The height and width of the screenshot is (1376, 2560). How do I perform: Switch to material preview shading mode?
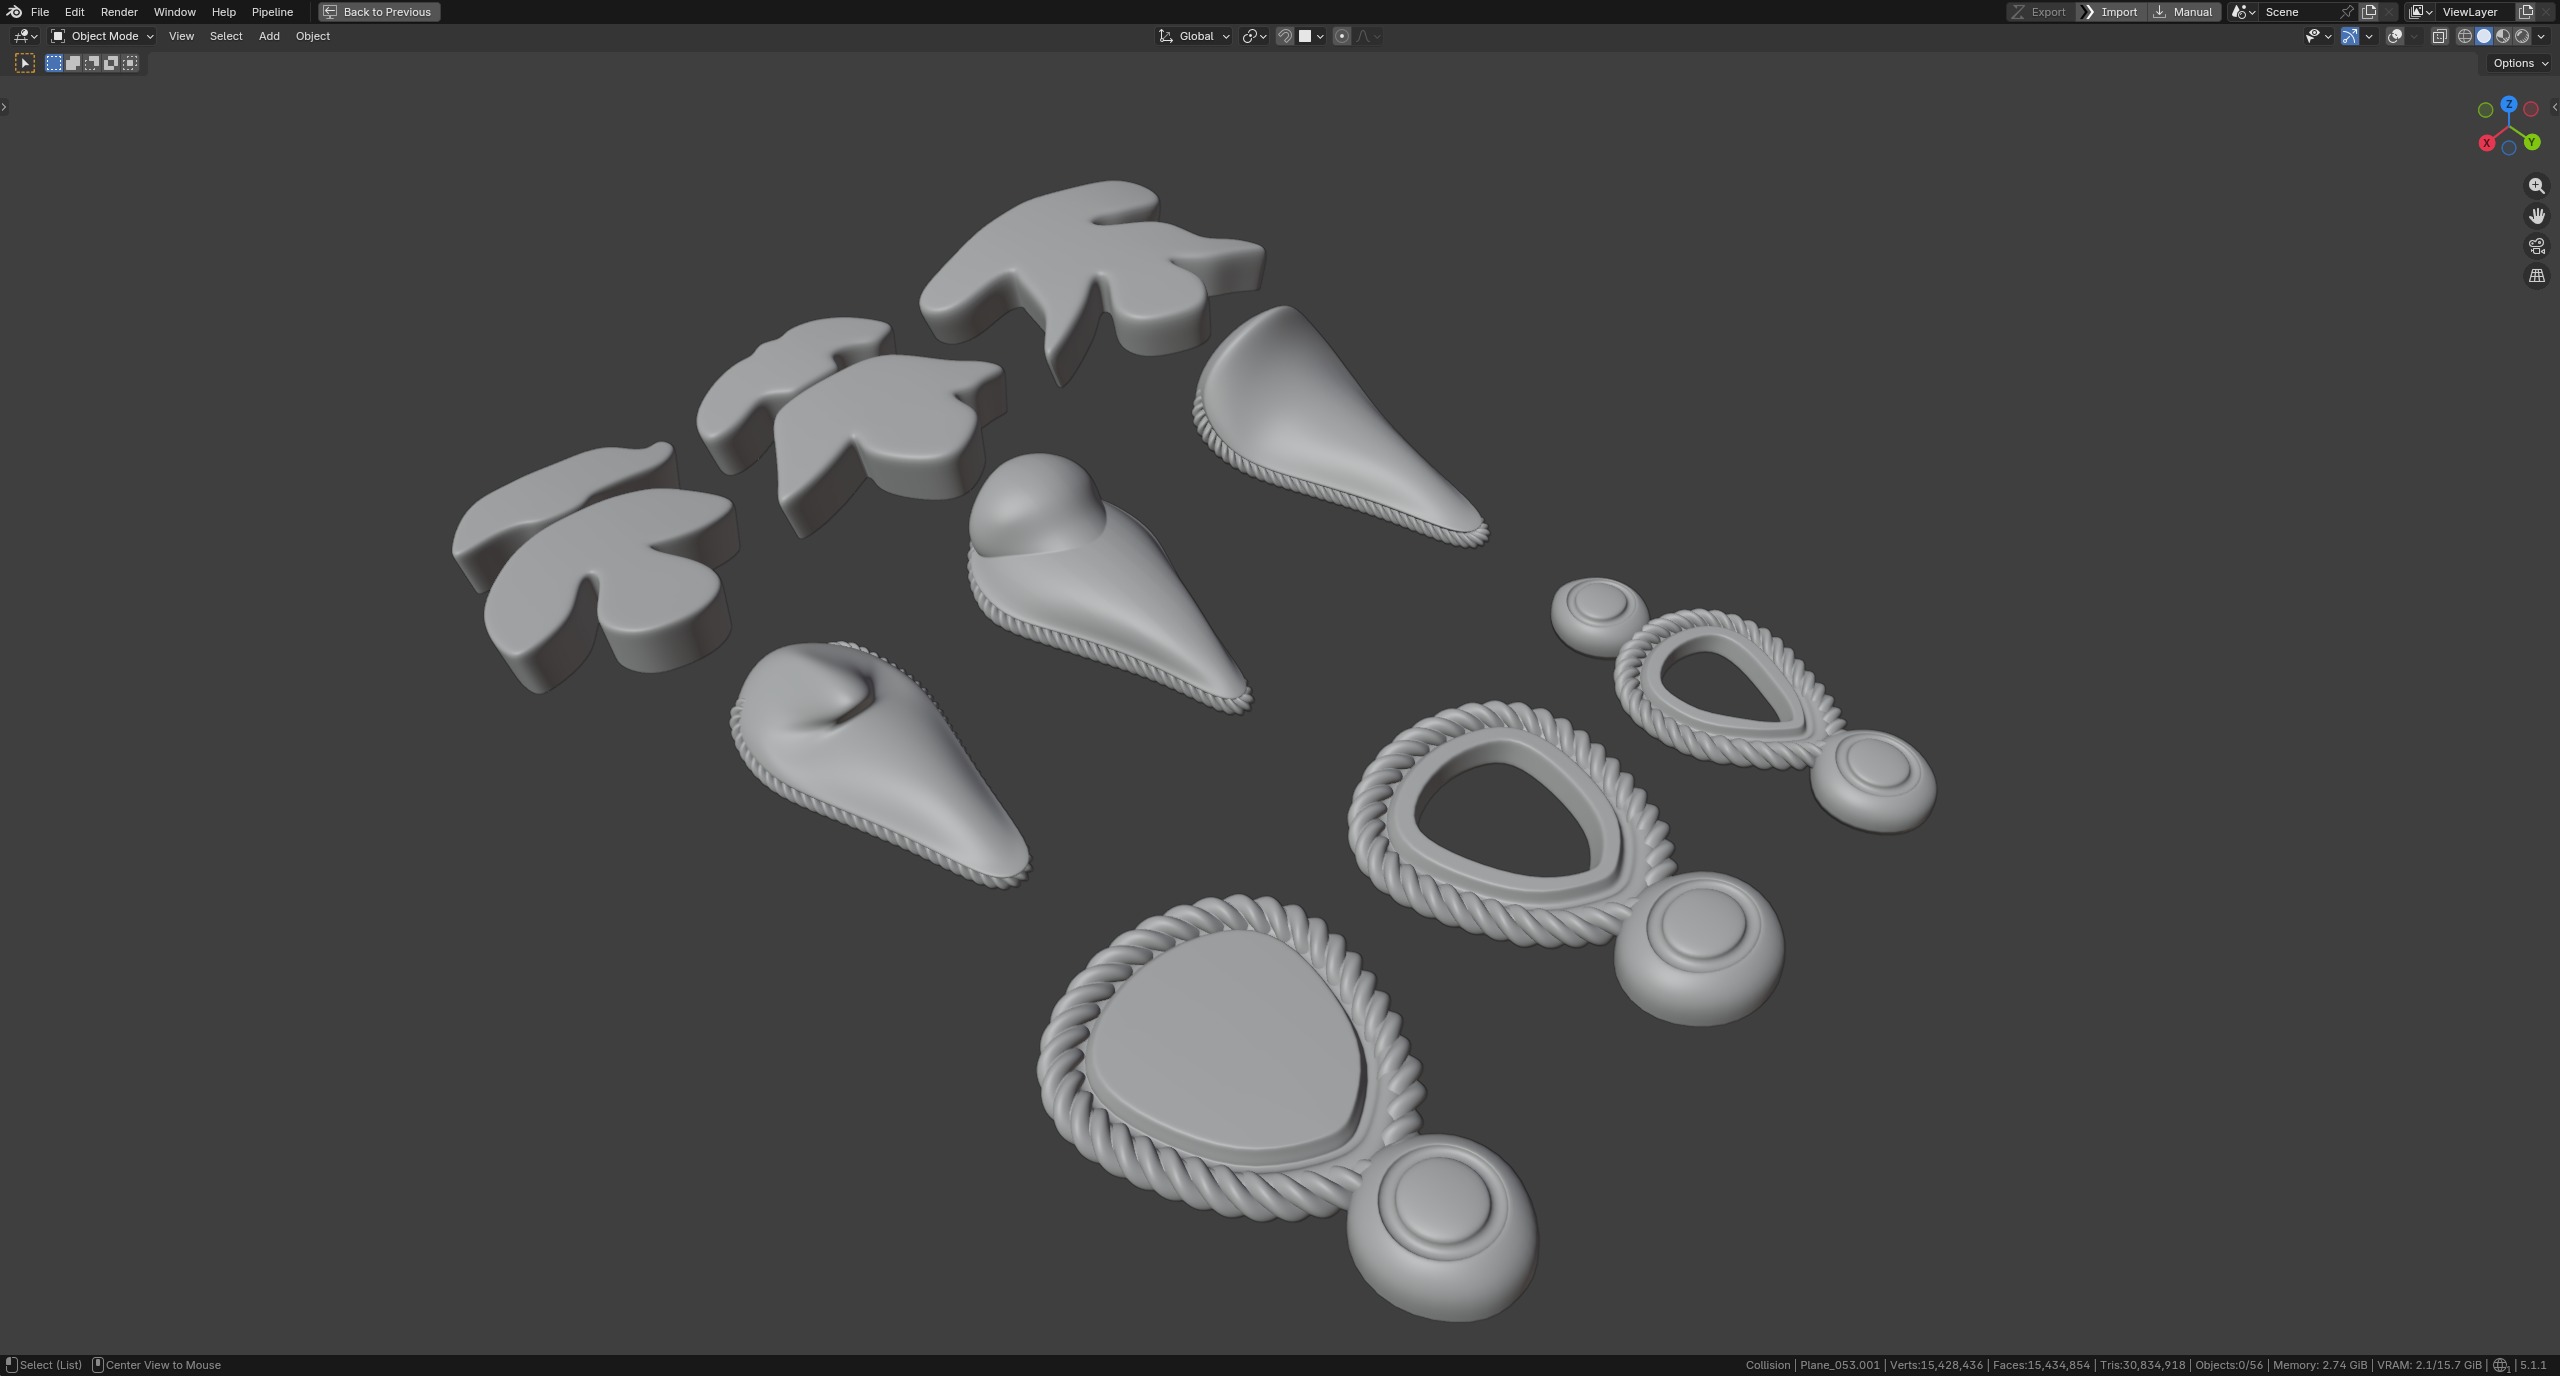(x=2503, y=36)
